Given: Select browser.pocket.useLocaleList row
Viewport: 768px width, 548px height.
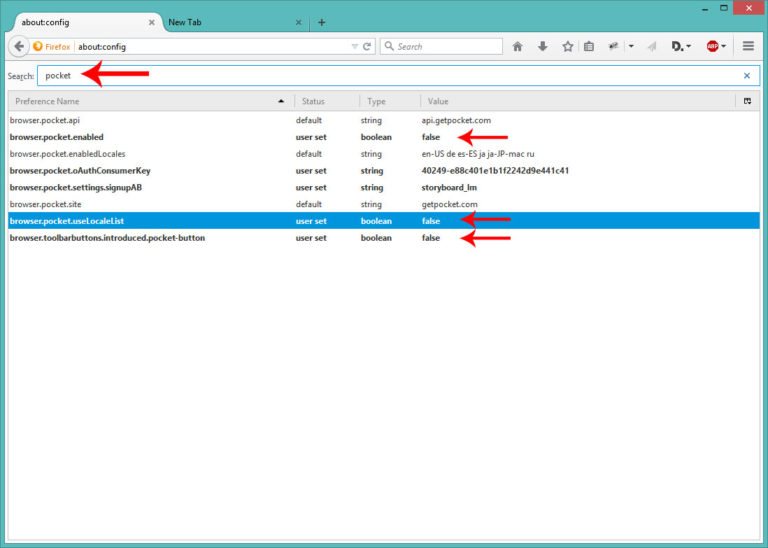Looking at the screenshot, I should tap(384, 221).
